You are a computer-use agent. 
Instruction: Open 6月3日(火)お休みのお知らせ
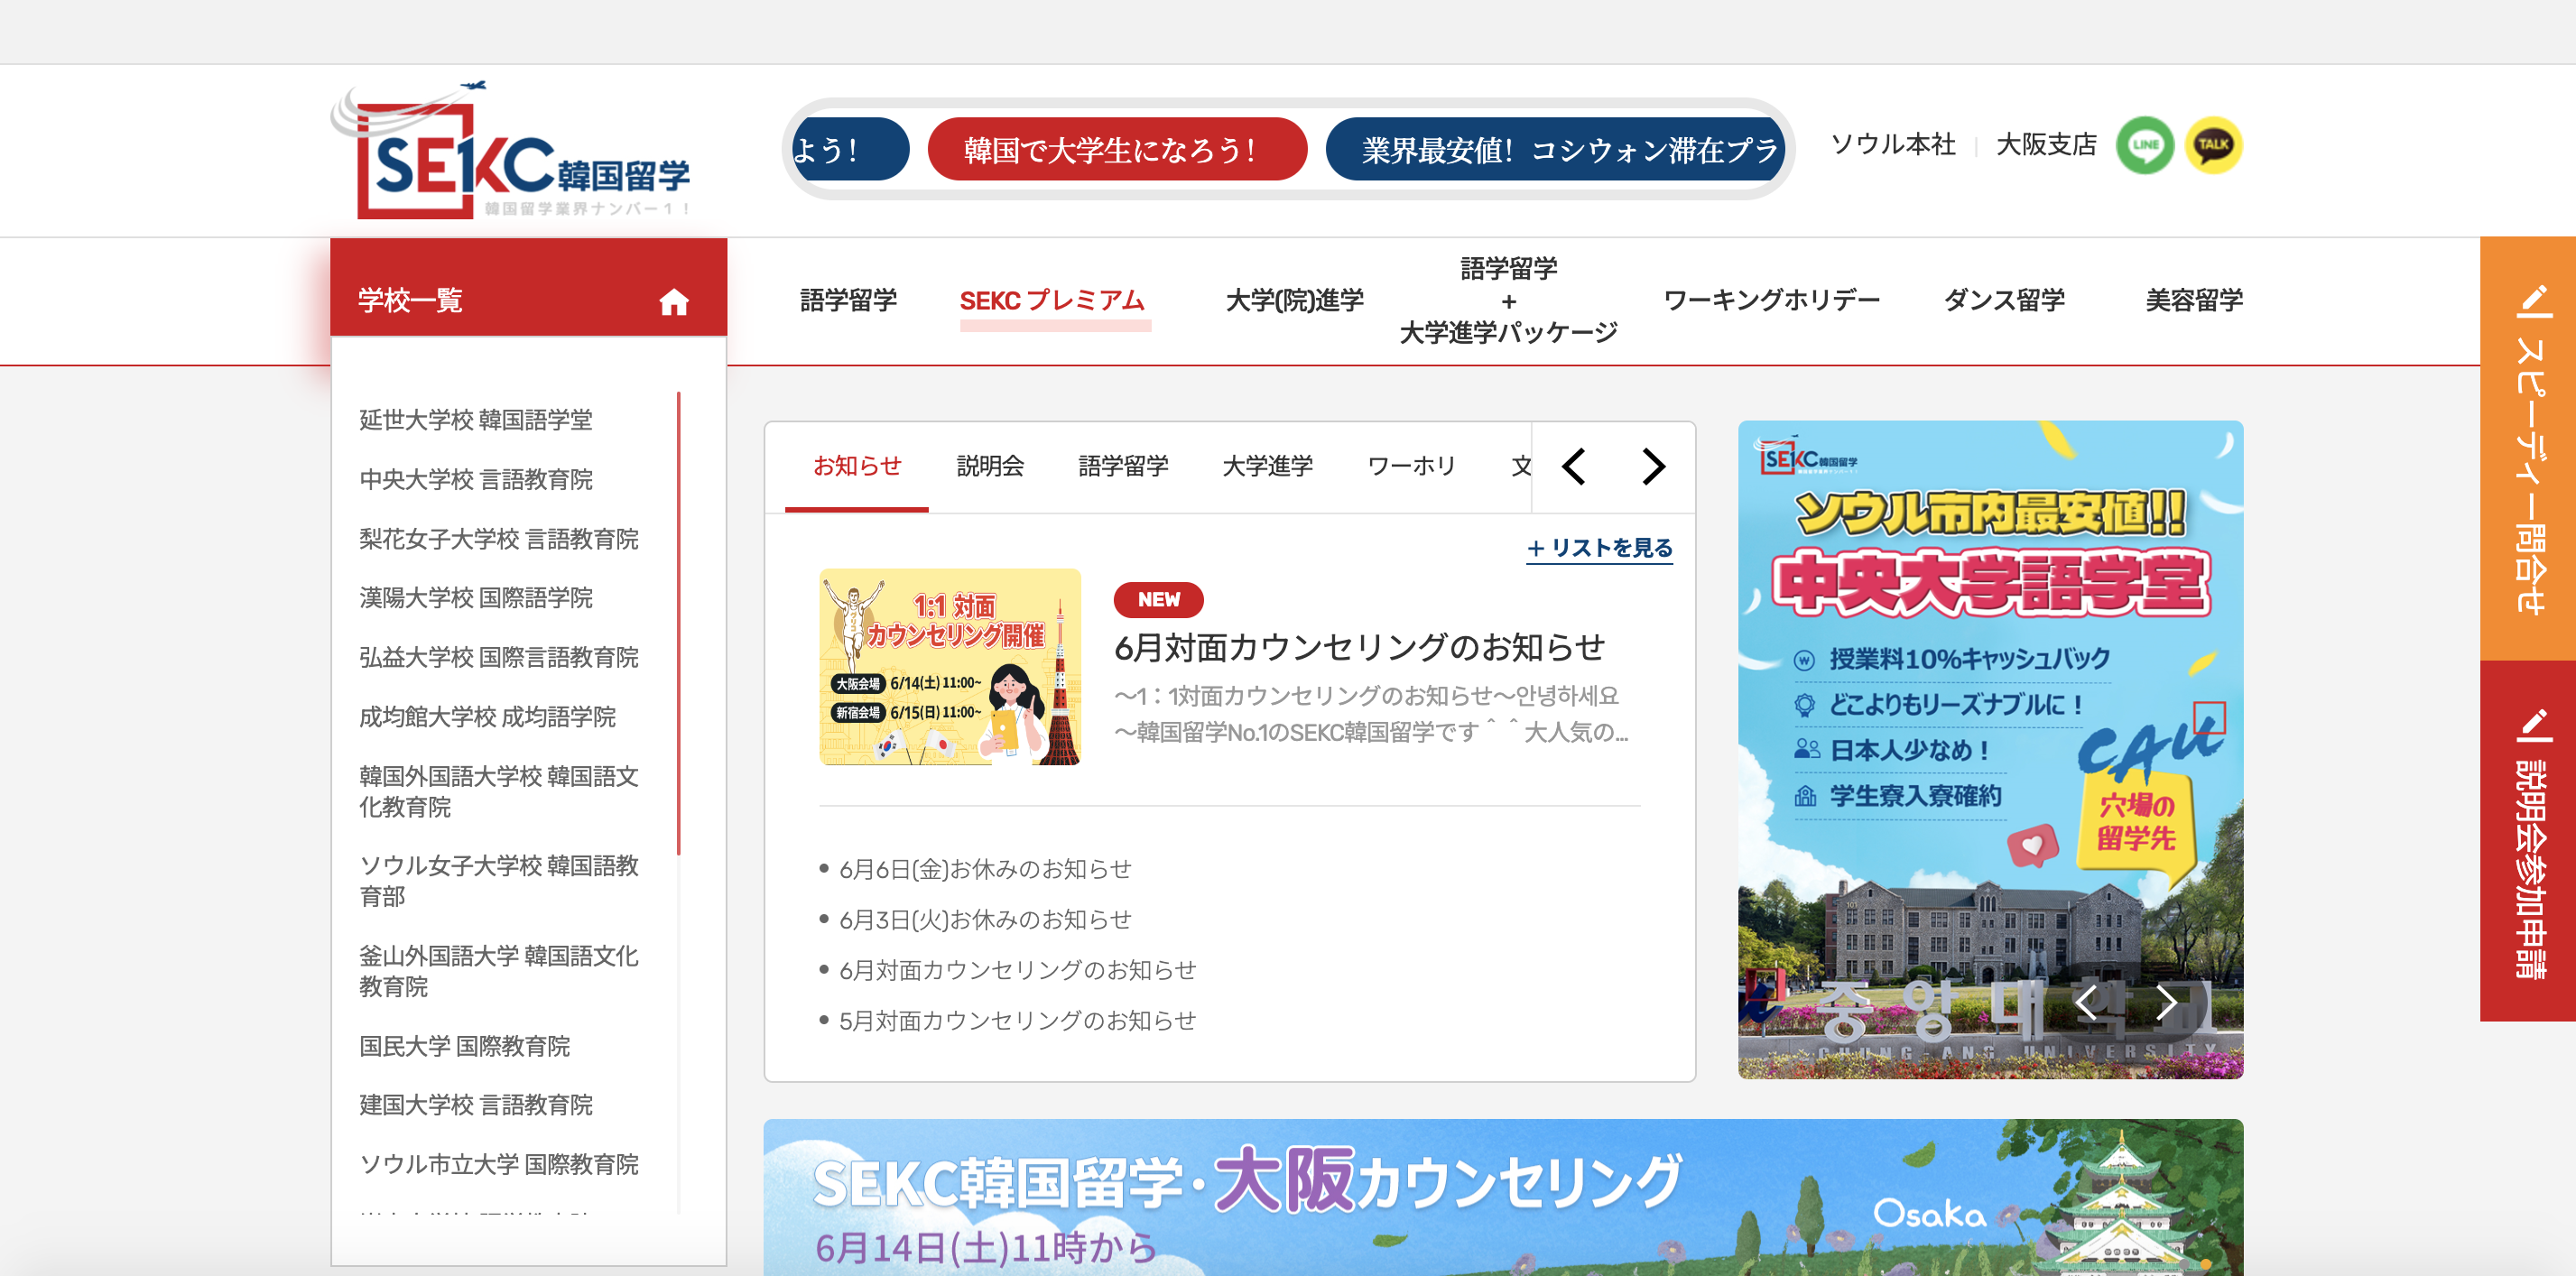pyautogui.click(x=985, y=920)
